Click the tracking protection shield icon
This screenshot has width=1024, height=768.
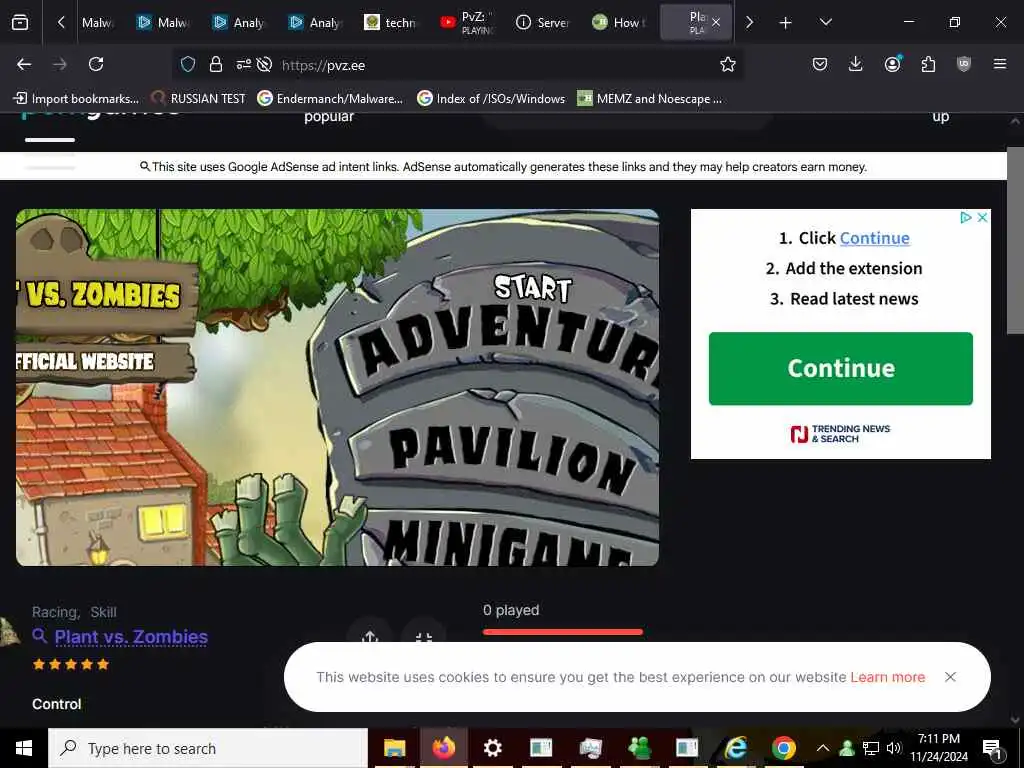click(x=188, y=64)
